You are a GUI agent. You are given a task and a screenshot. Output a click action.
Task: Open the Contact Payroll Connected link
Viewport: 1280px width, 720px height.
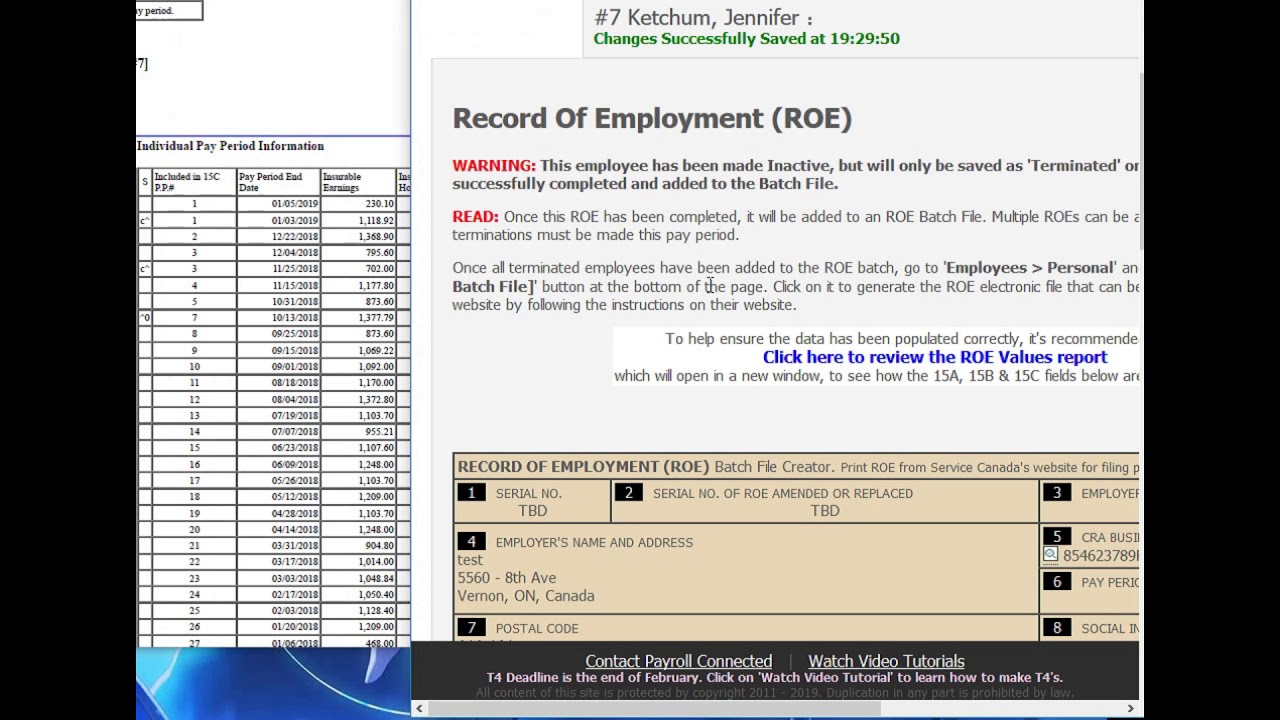tap(678, 661)
